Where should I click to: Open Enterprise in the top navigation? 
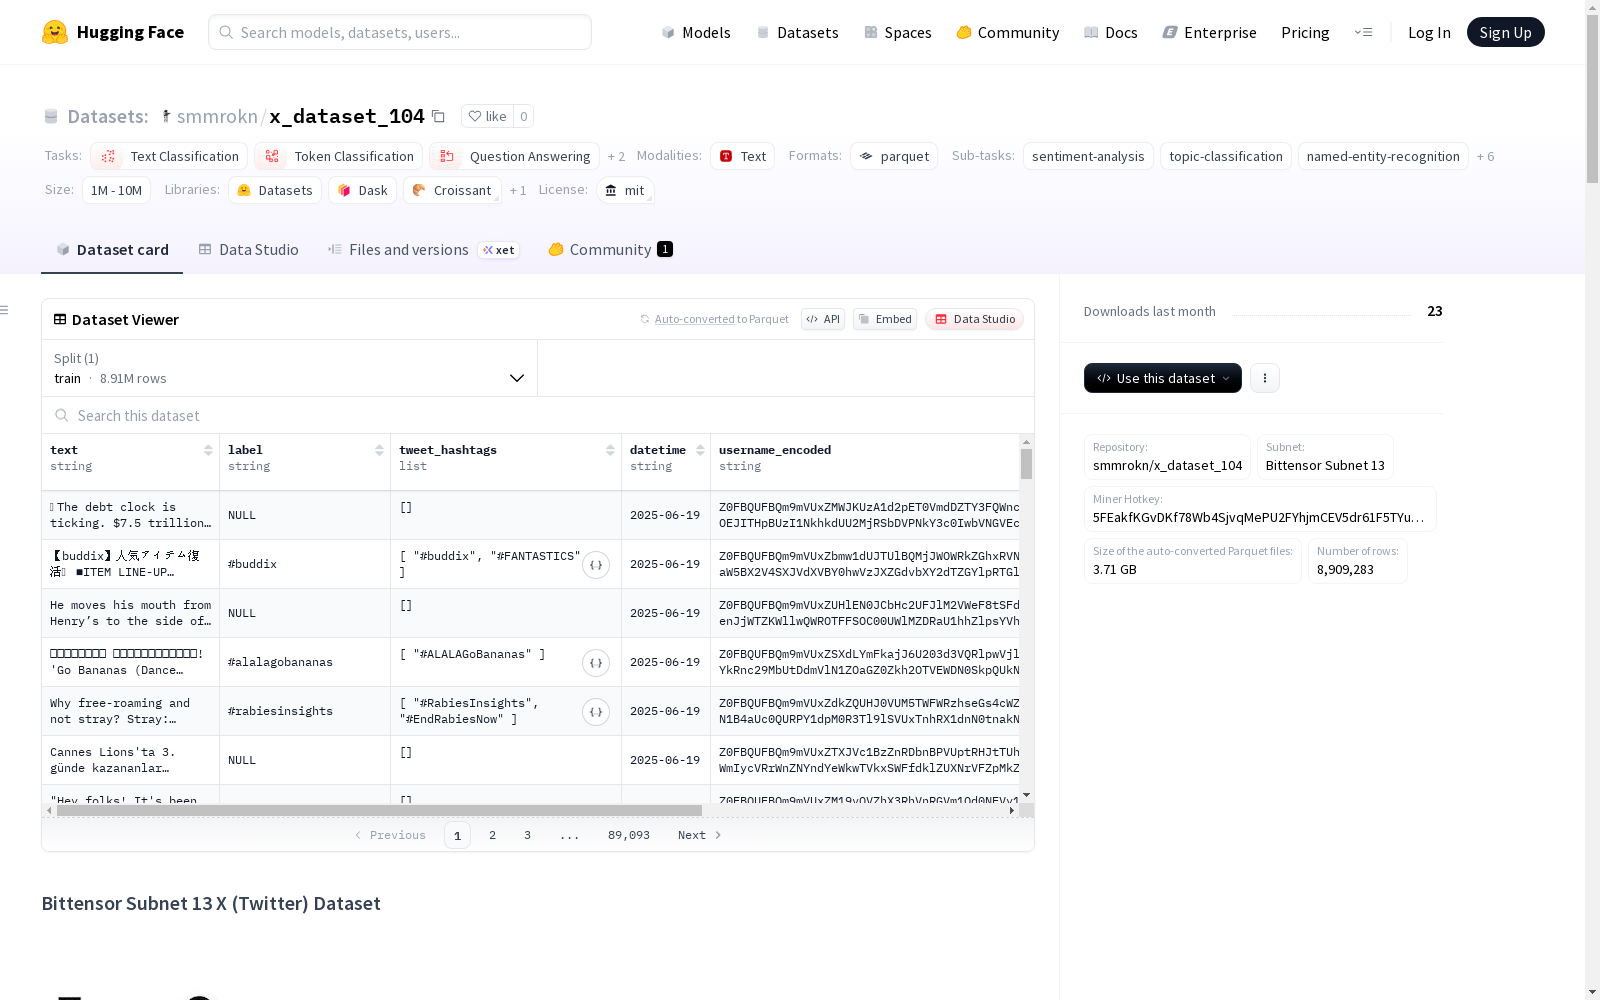click(1209, 33)
